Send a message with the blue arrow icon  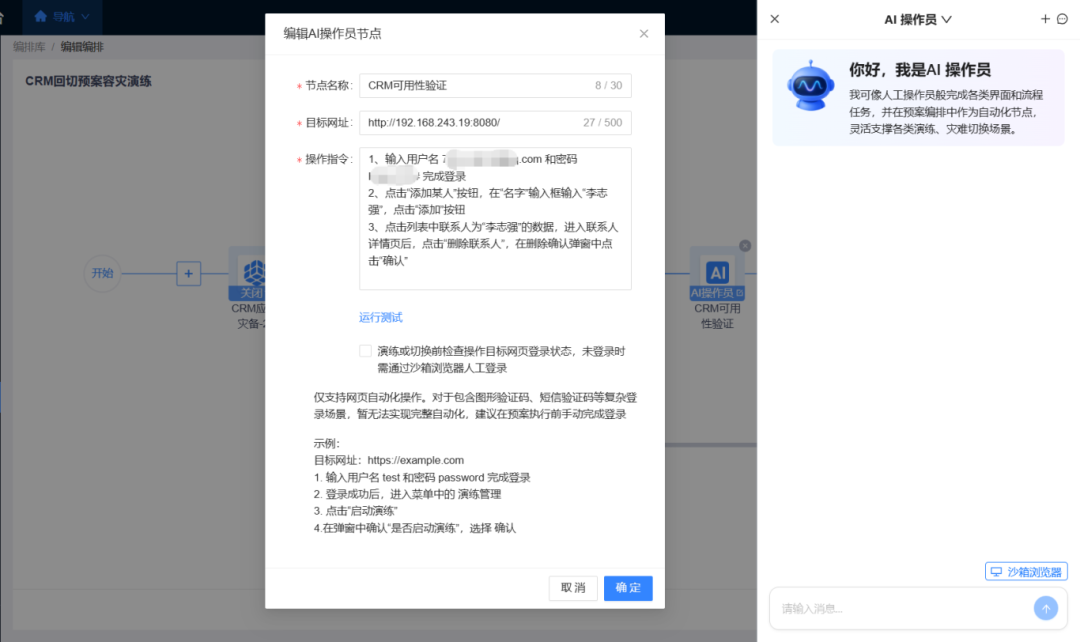tap(1046, 608)
